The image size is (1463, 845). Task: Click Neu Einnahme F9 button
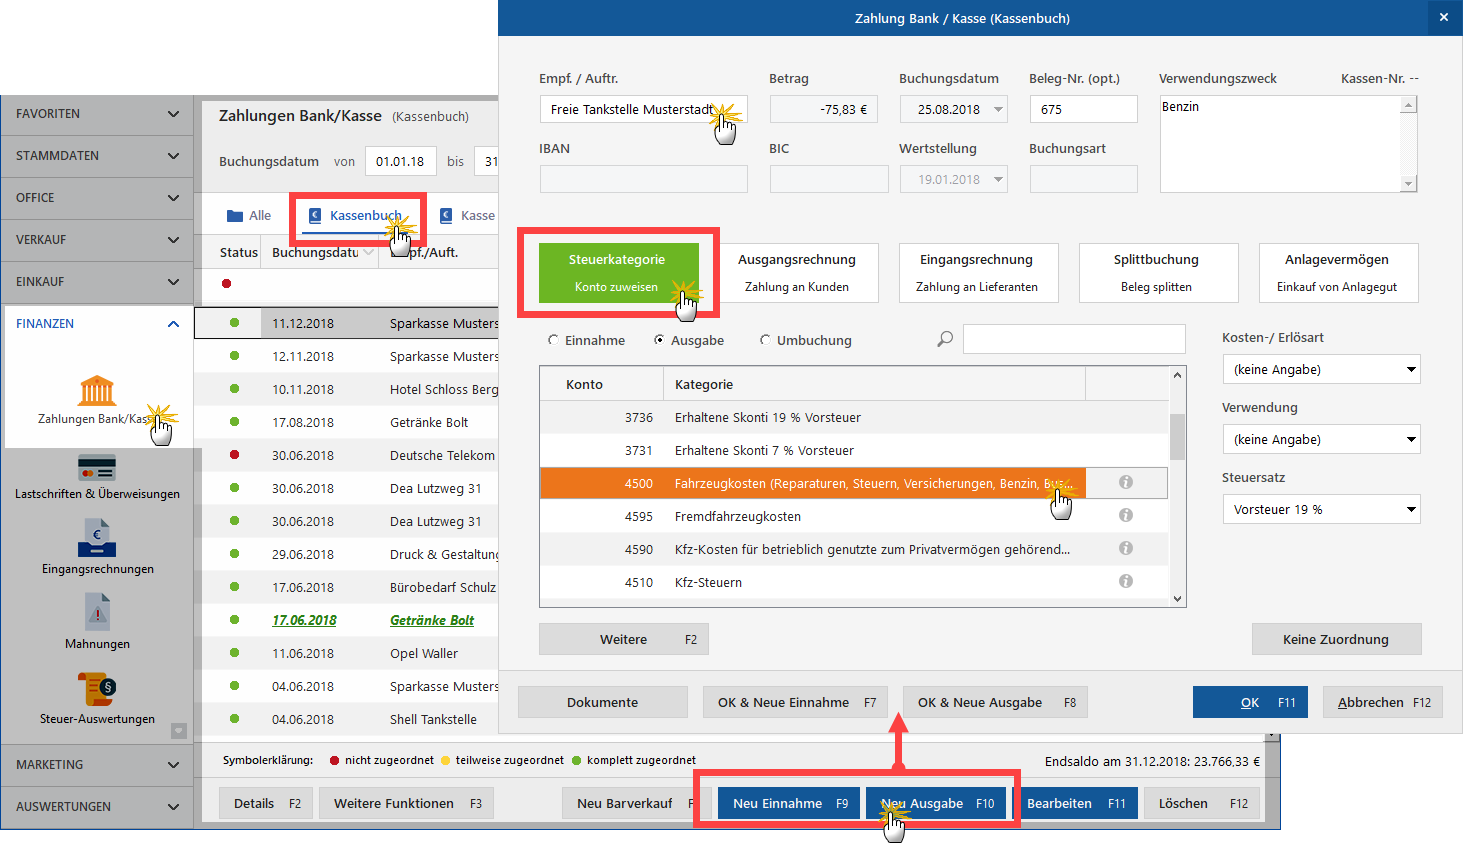click(789, 804)
